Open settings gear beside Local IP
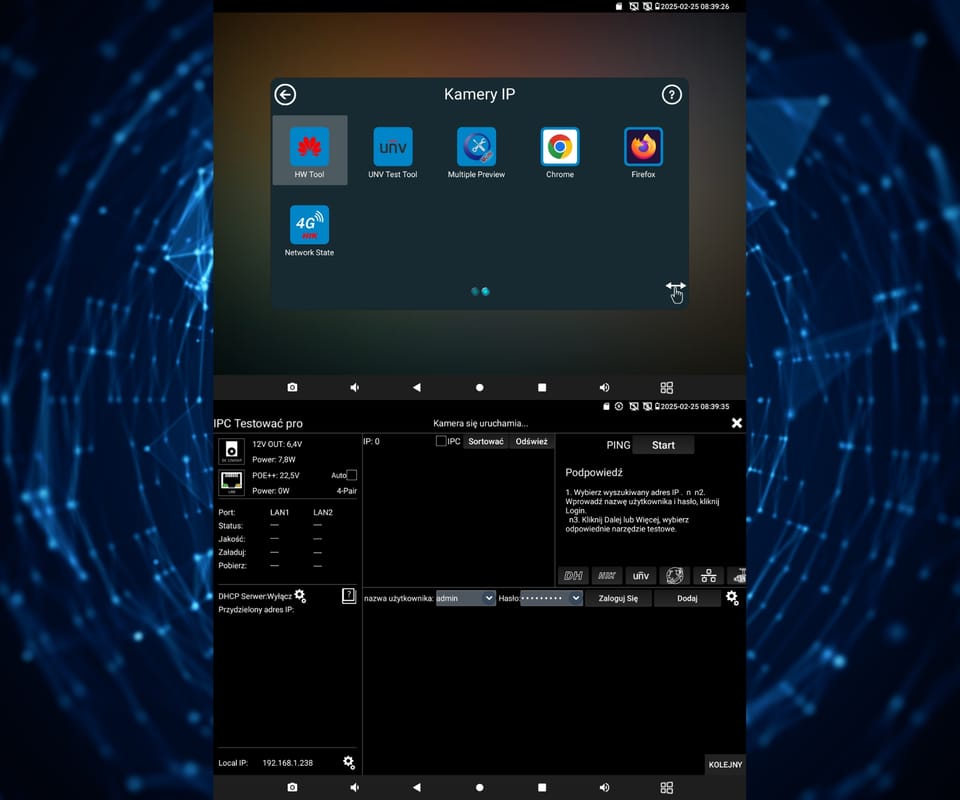Image resolution: width=960 pixels, height=800 pixels. coord(349,762)
